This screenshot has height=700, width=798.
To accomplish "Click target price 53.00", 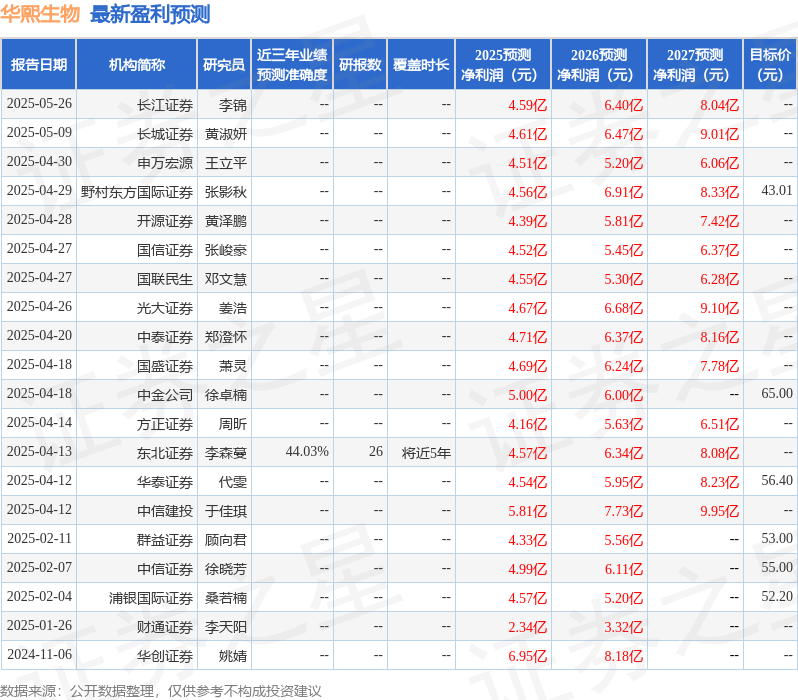I will click(x=777, y=539).
